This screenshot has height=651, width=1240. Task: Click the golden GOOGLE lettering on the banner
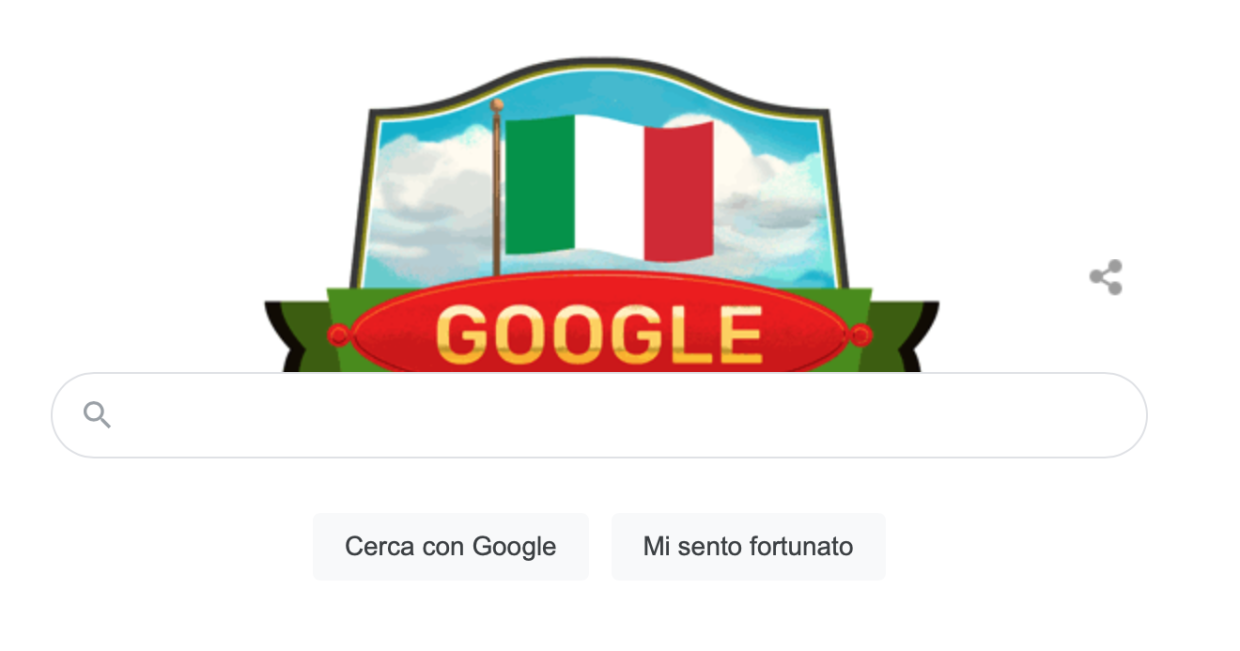[599, 335]
